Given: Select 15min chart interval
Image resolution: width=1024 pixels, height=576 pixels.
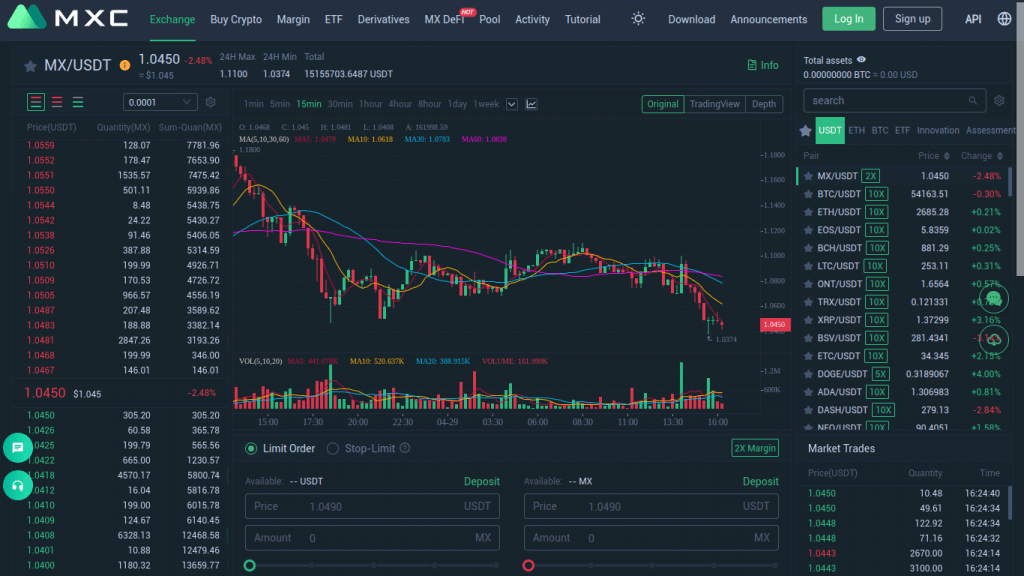Looking at the screenshot, I should pyautogui.click(x=309, y=104).
